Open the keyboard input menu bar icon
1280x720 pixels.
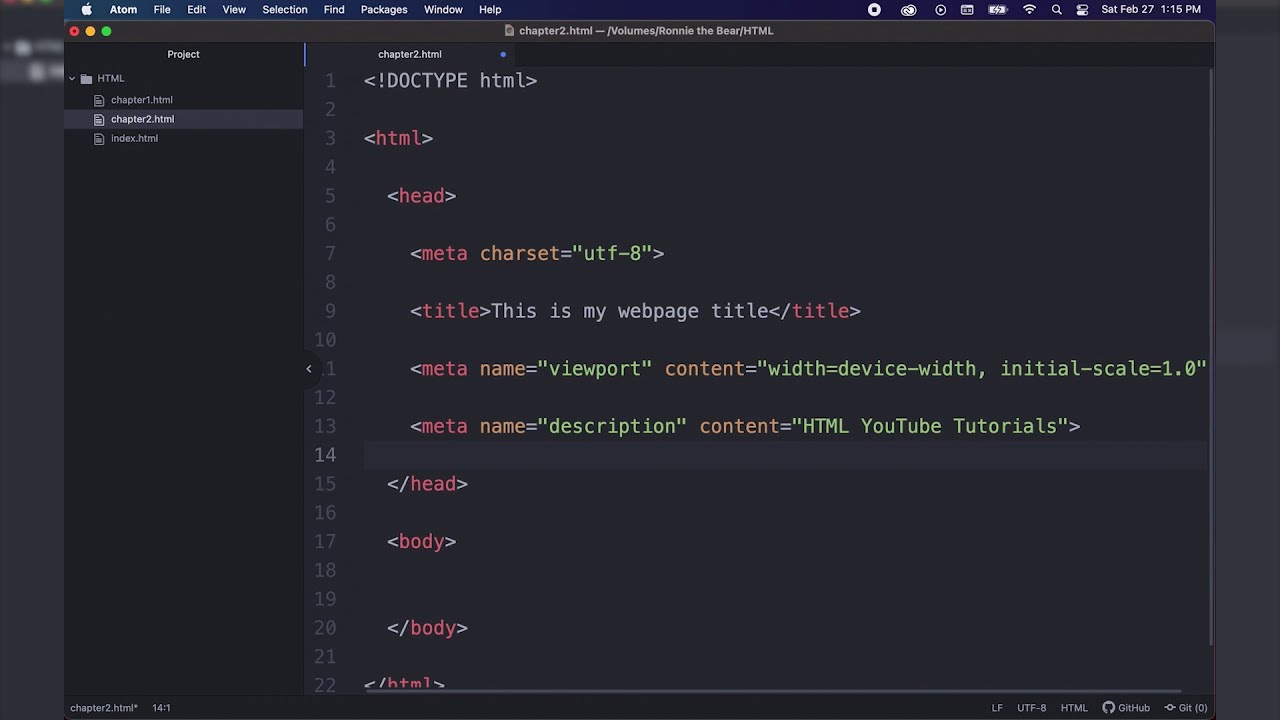coord(967,10)
